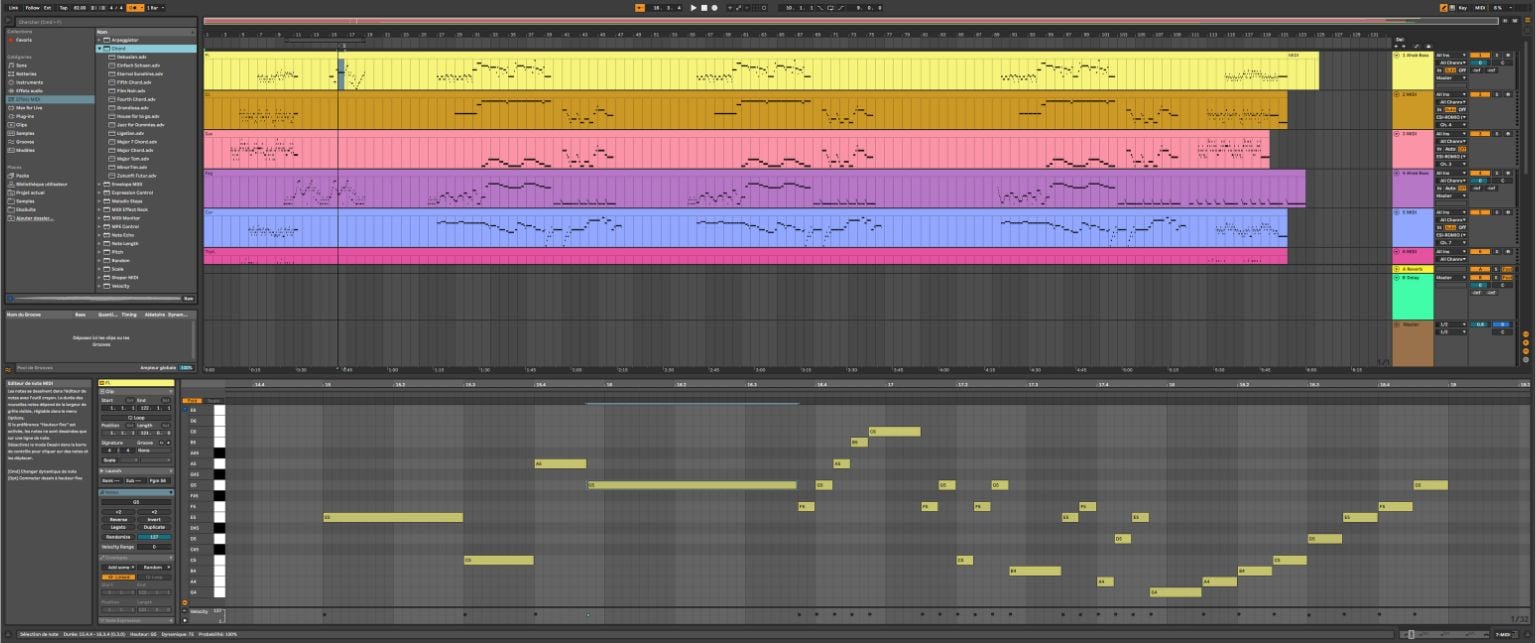
Task: Open the Samples category
Action: pyautogui.click(x=25, y=133)
